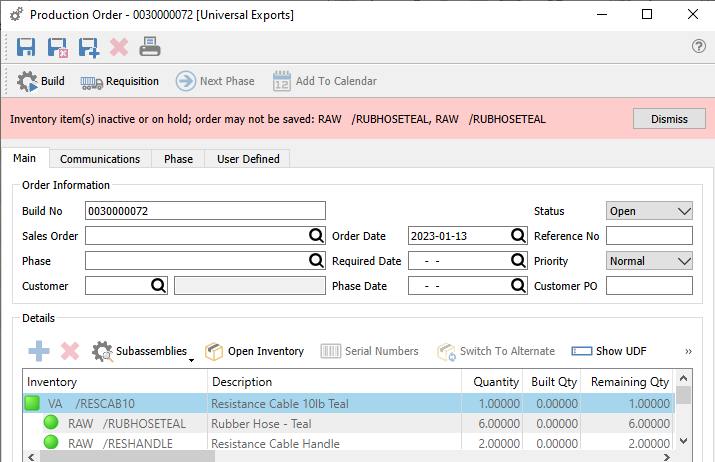Click the Inventory column header
The image size is (715, 462).
click(x=115, y=382)
